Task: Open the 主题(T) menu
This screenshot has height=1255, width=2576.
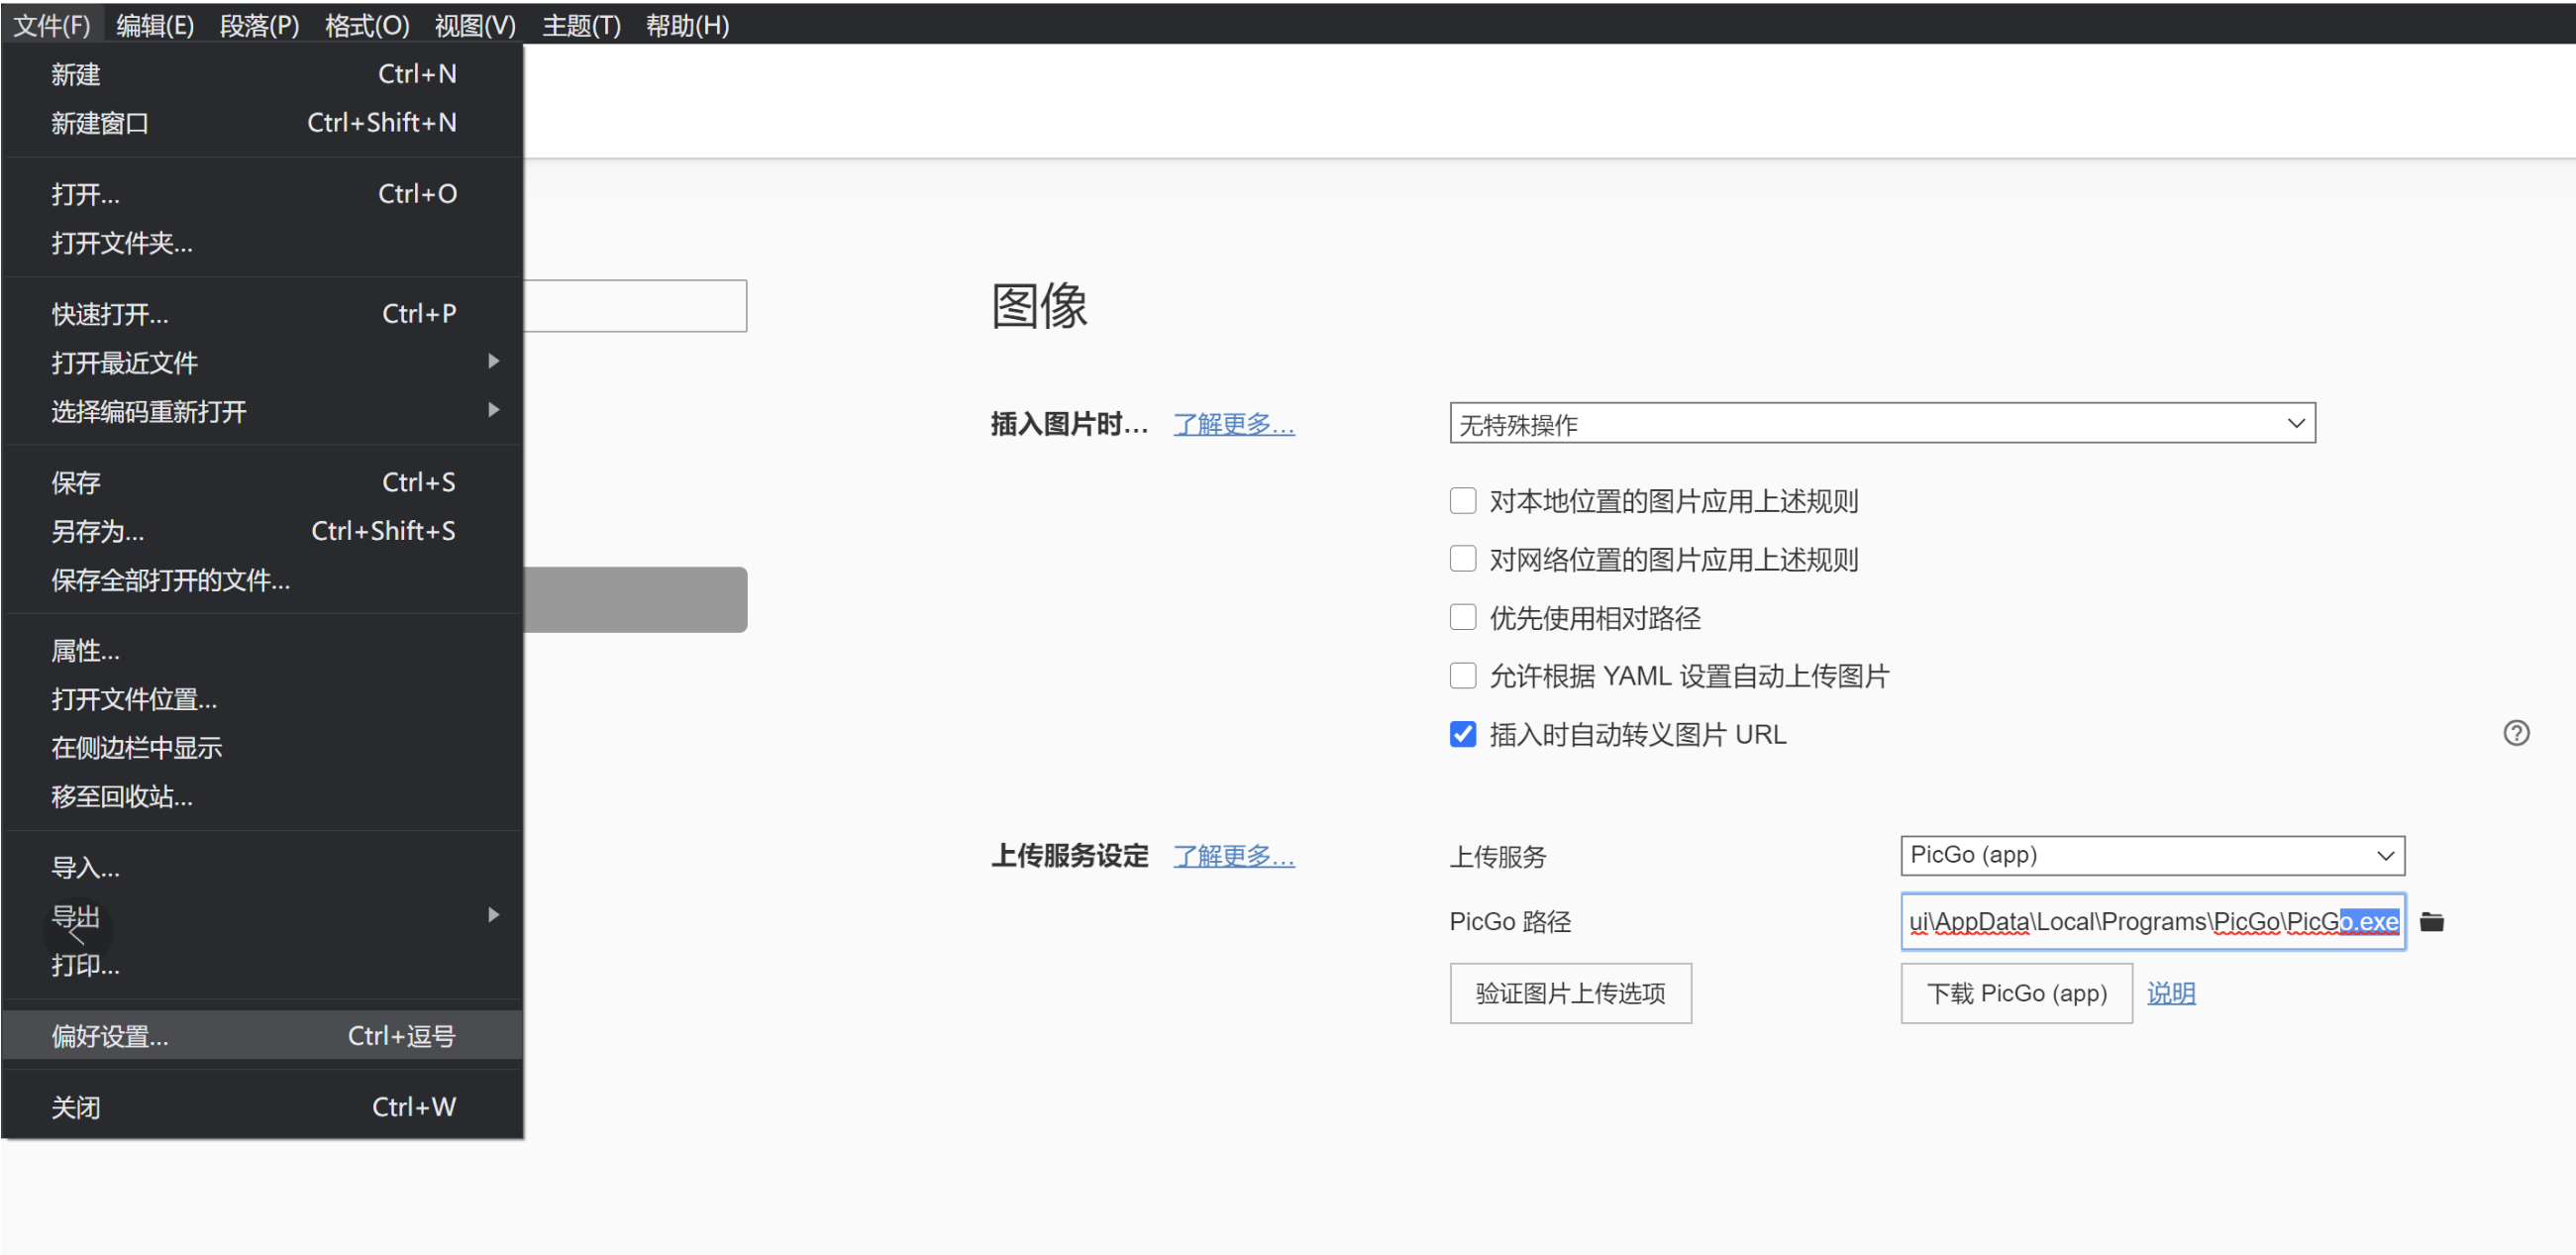Action: 581,24
